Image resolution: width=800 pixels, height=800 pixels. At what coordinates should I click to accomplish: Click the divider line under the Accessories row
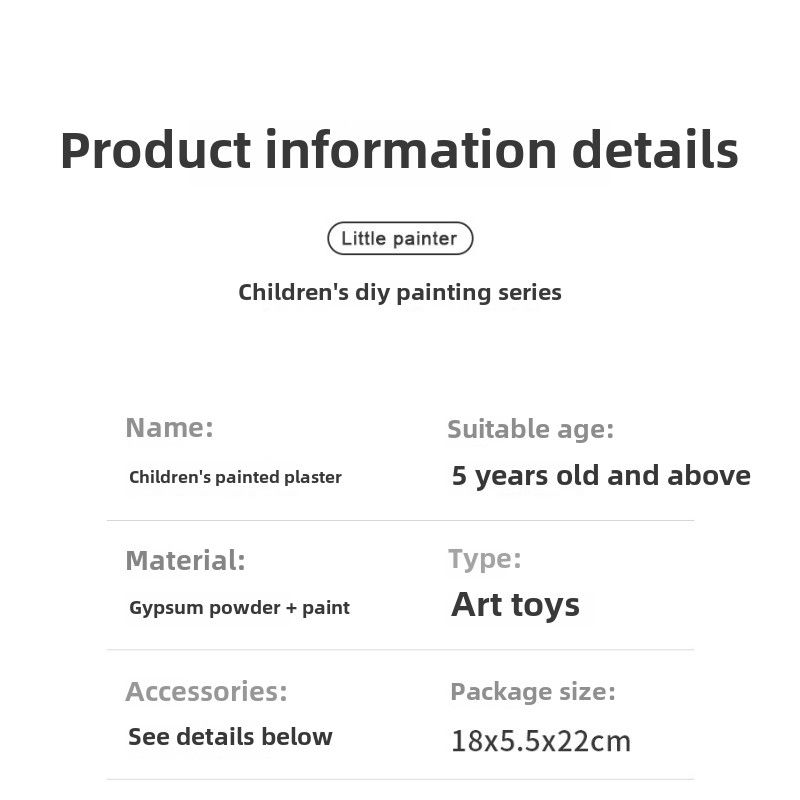pos(400,779)
